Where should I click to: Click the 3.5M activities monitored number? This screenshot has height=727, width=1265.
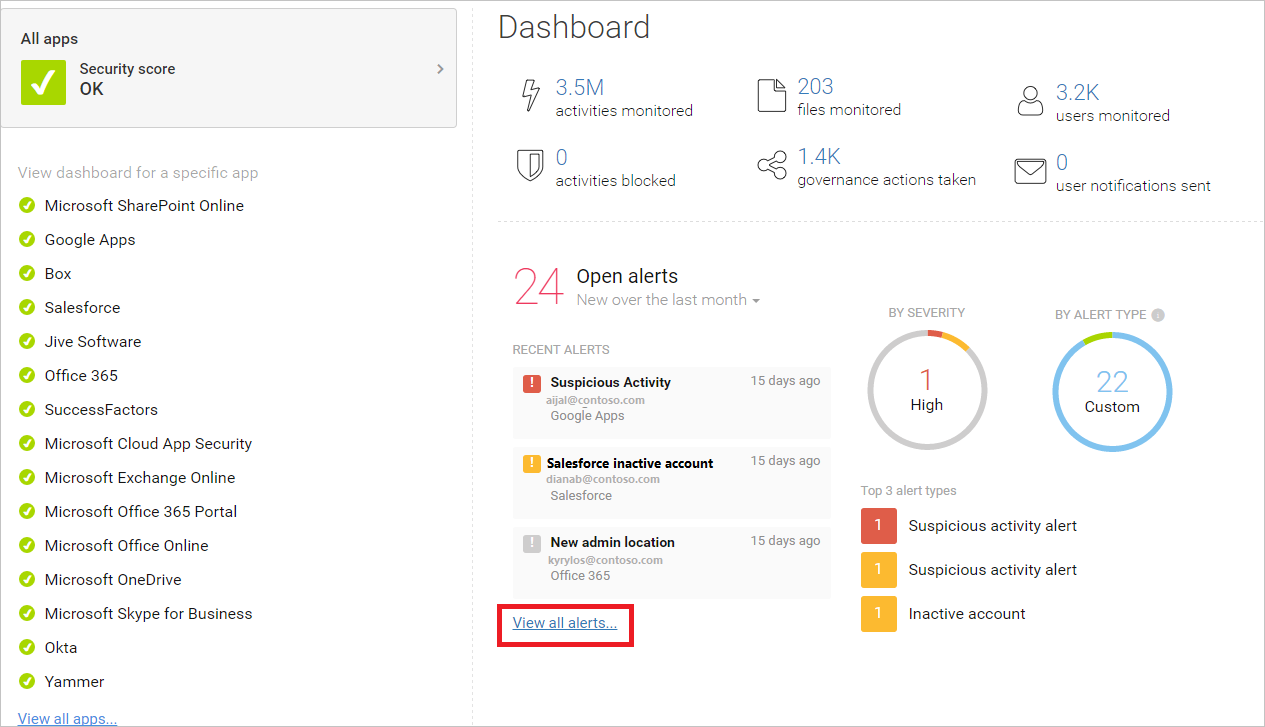coord(580,88)
